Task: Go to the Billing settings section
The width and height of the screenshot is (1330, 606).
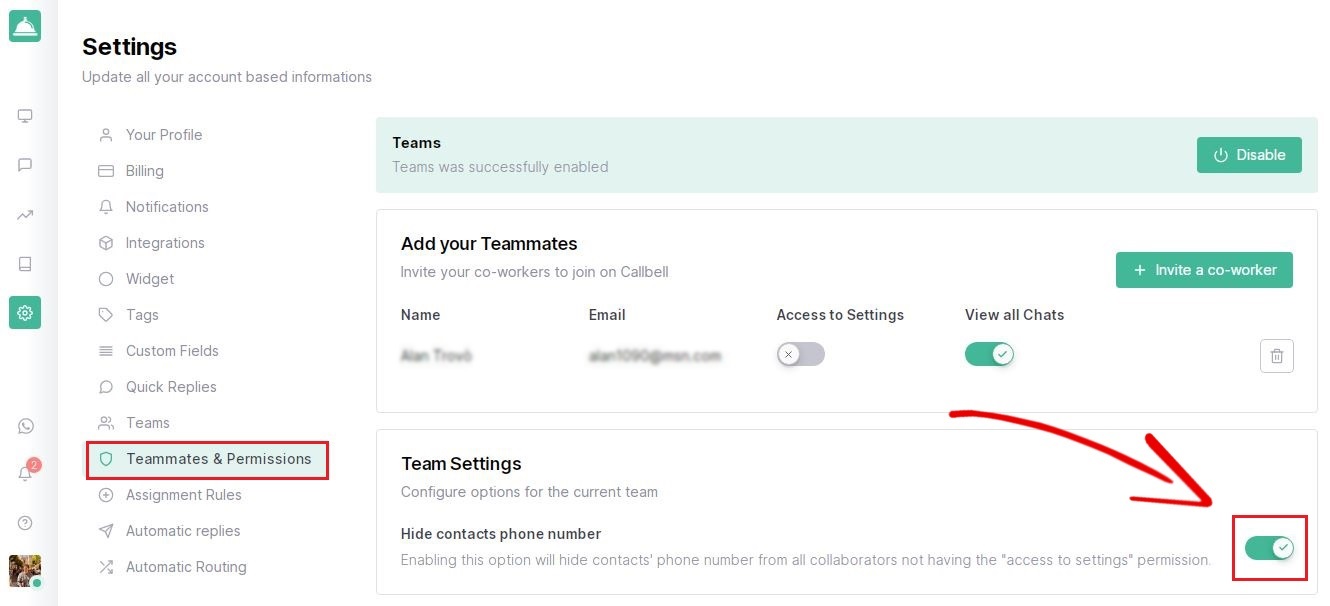Action: (144, 171)
